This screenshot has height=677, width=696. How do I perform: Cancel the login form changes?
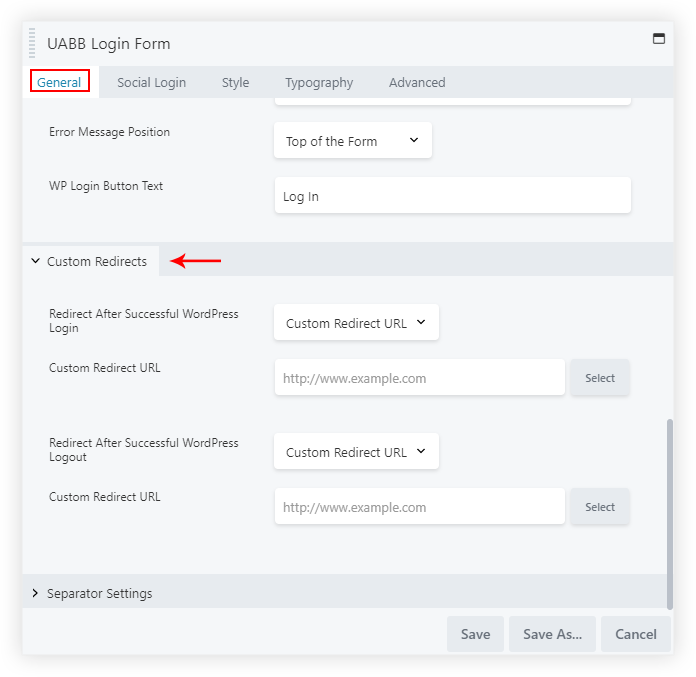[x=635, y=634]
